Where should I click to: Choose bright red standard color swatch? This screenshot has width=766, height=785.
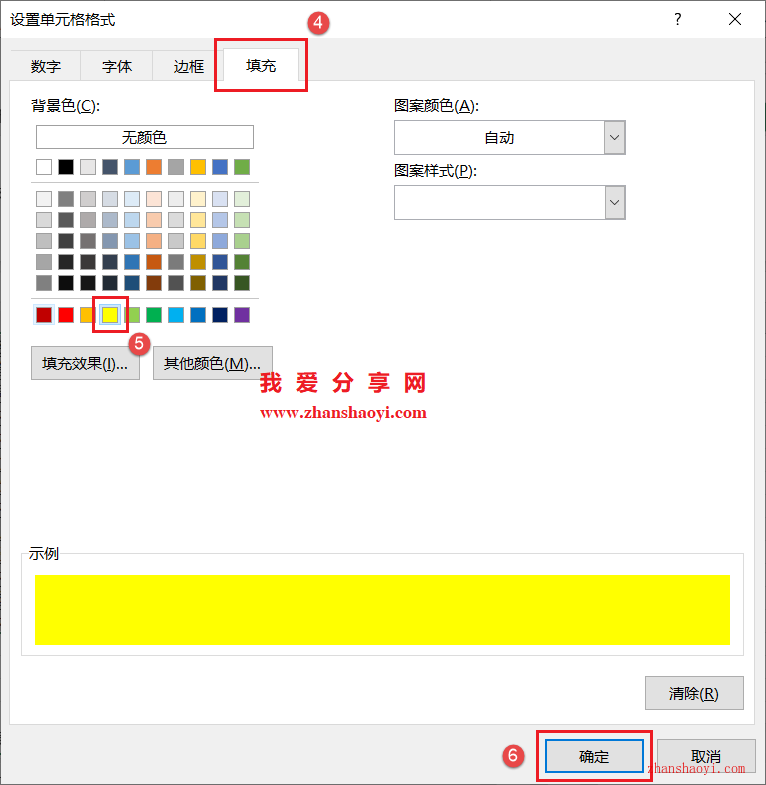pos(66,315)
